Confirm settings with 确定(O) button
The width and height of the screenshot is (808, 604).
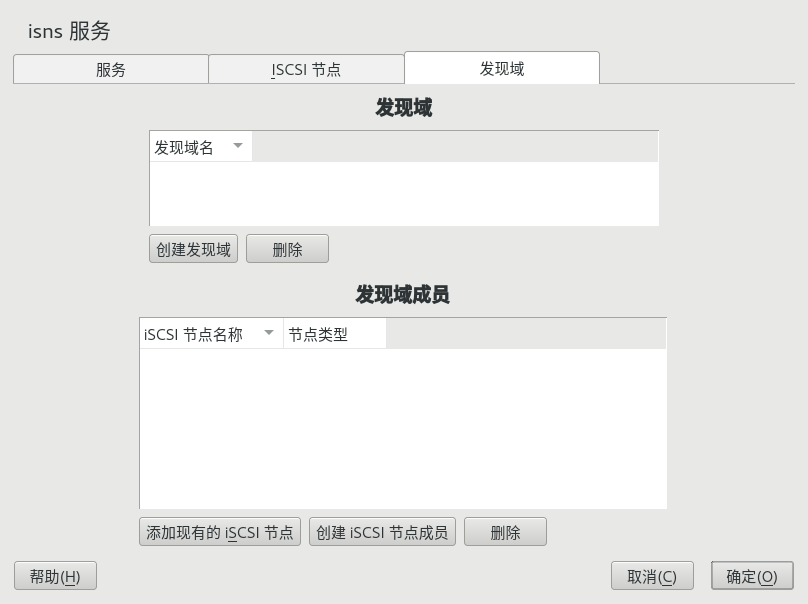tap(752, 577)
